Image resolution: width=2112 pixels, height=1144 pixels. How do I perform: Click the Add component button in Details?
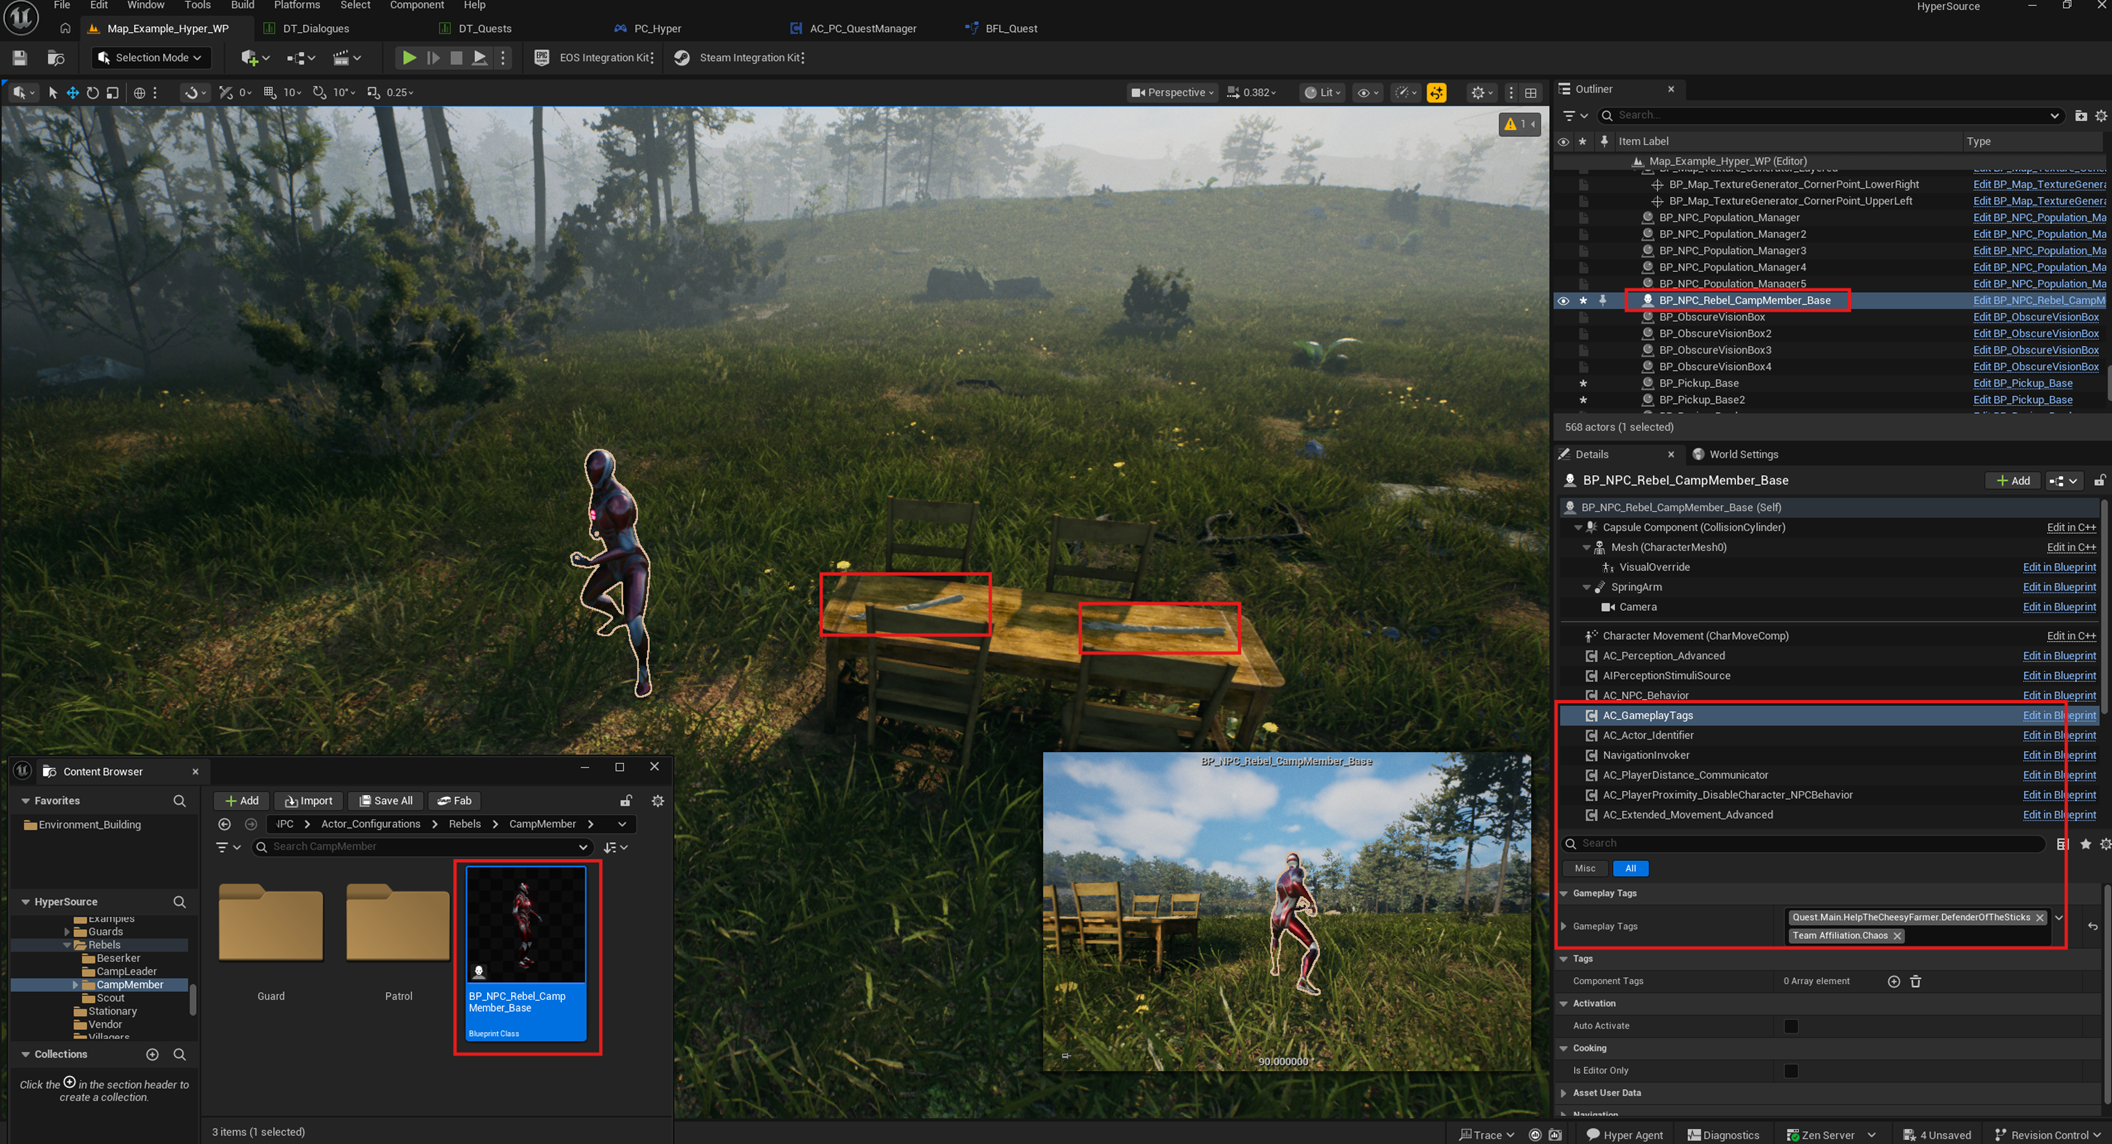click(2013, 481)
